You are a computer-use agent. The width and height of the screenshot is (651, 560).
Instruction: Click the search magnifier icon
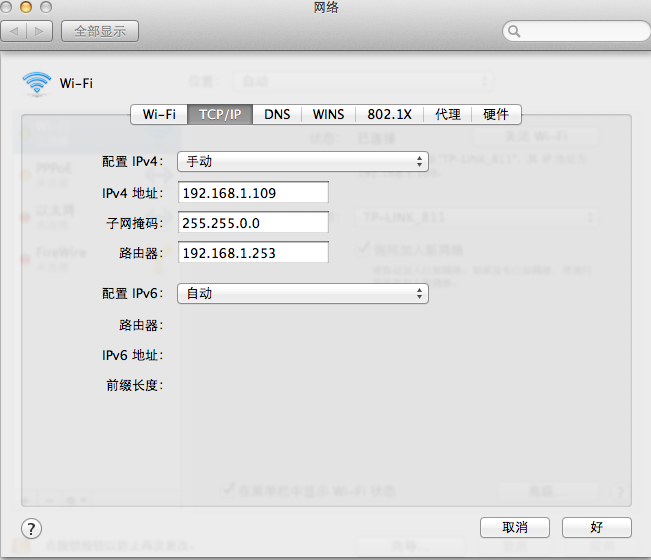[514, 31]
